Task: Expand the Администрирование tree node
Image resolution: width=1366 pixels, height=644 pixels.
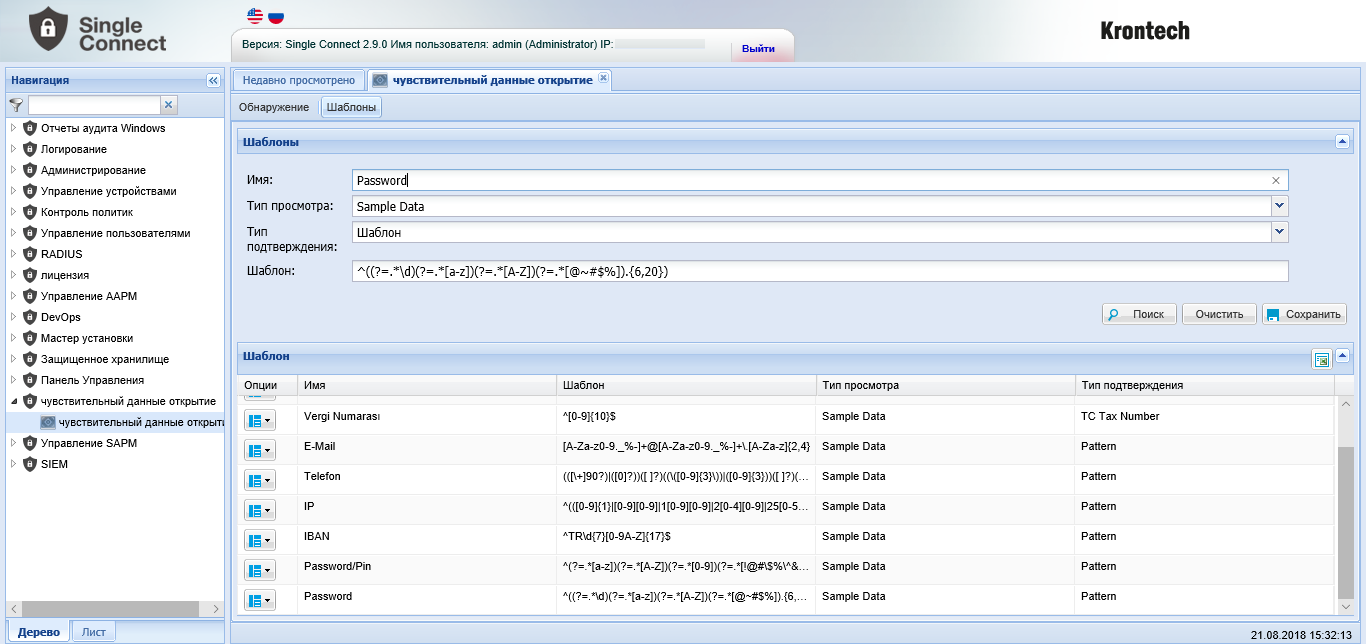Action: (x=13, y=170)
